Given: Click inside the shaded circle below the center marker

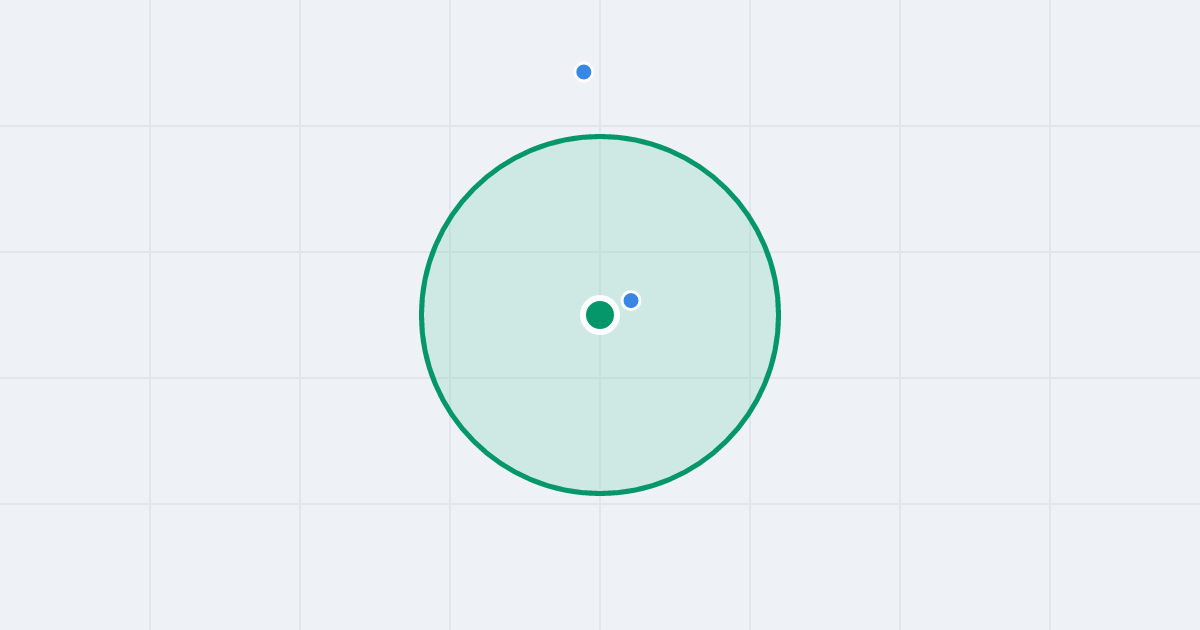Looking at the screenshot, I should click(x=600, y=410).
